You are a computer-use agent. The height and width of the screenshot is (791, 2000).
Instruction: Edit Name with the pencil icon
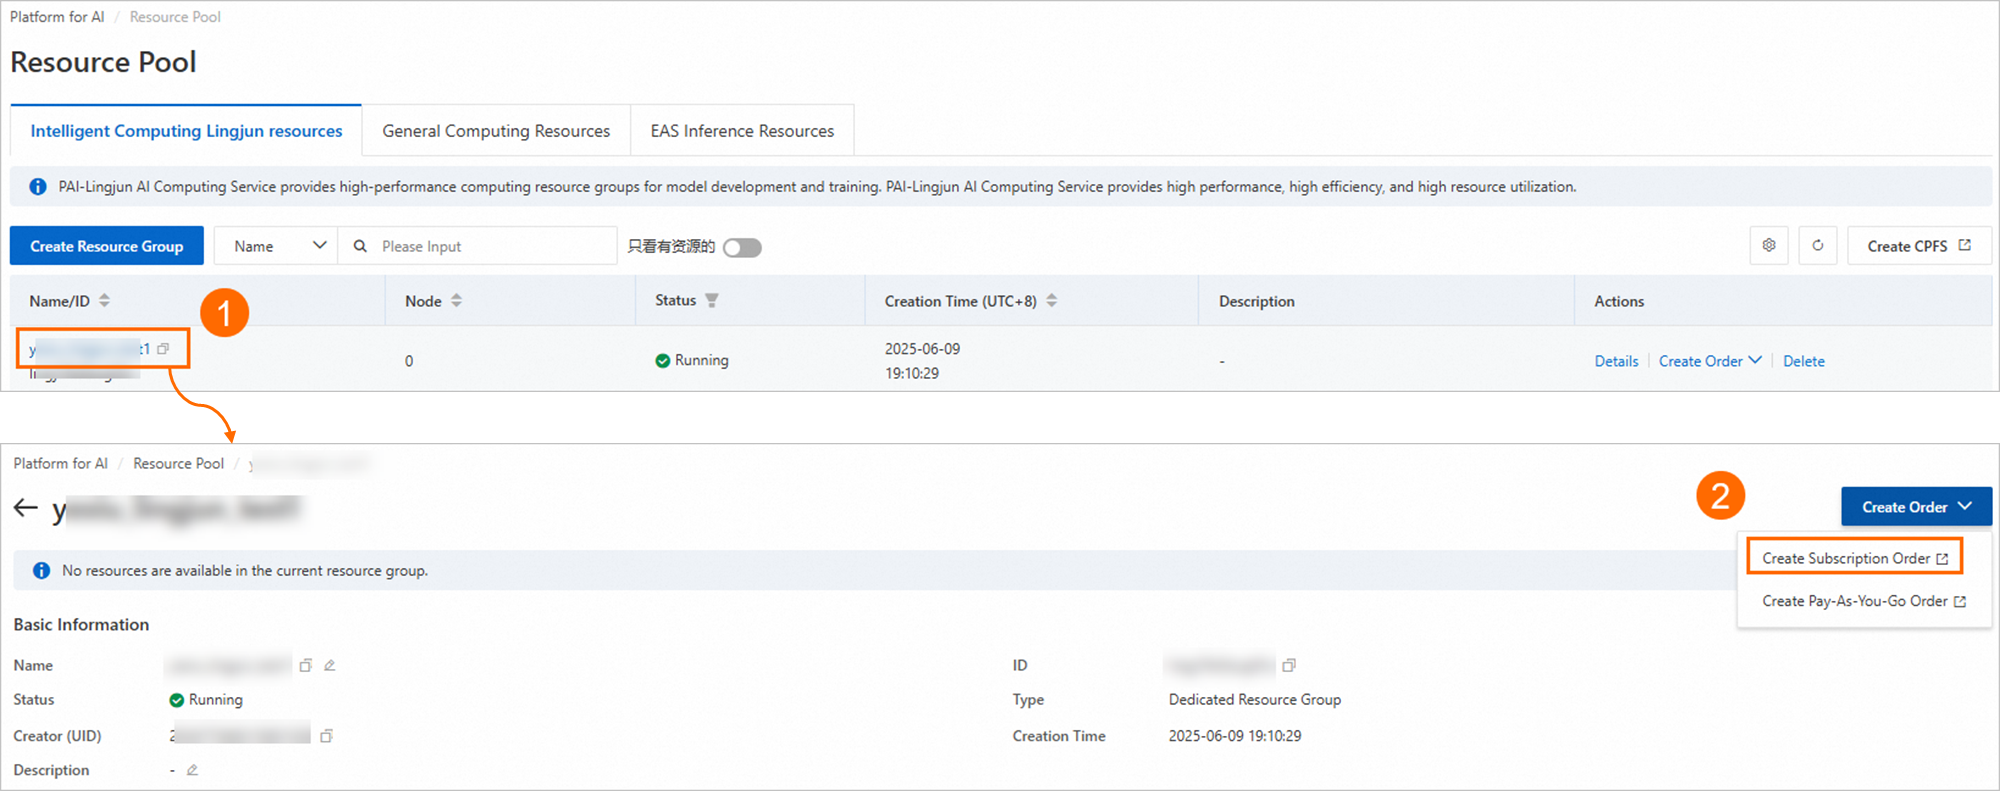(x=330, y=665)
